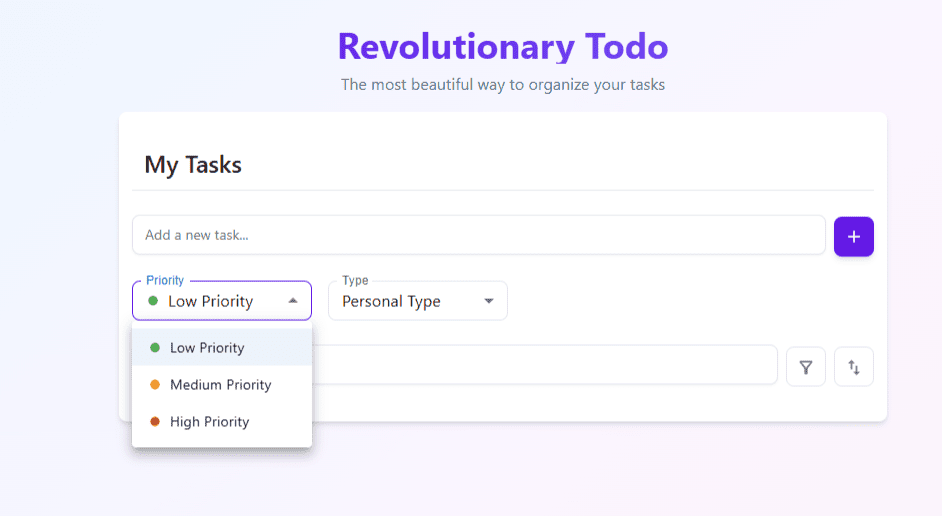The width and height of the screenshot is (942, 516).
Task: Click the sort arrows icon
Action: tap(854, 366)
